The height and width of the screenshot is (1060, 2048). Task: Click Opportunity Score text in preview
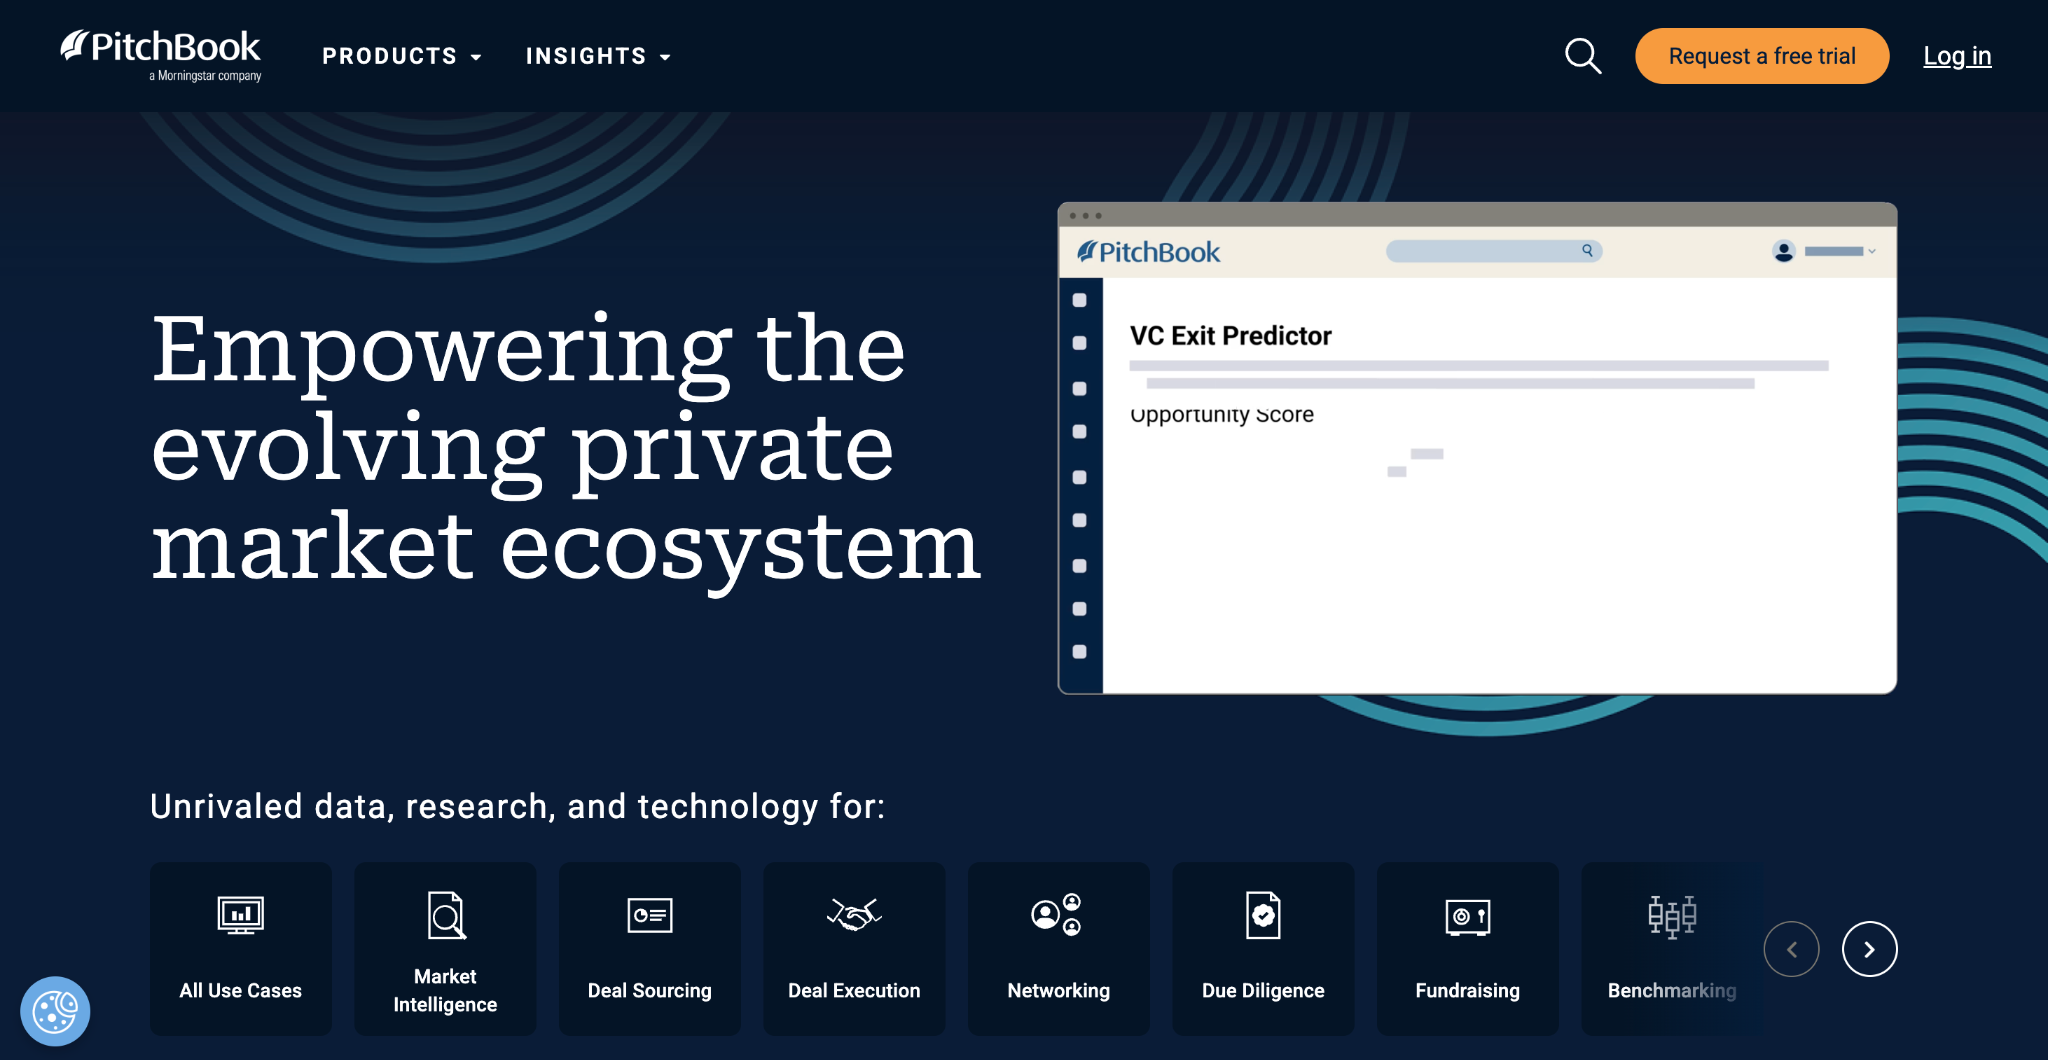click(1222, 415)
